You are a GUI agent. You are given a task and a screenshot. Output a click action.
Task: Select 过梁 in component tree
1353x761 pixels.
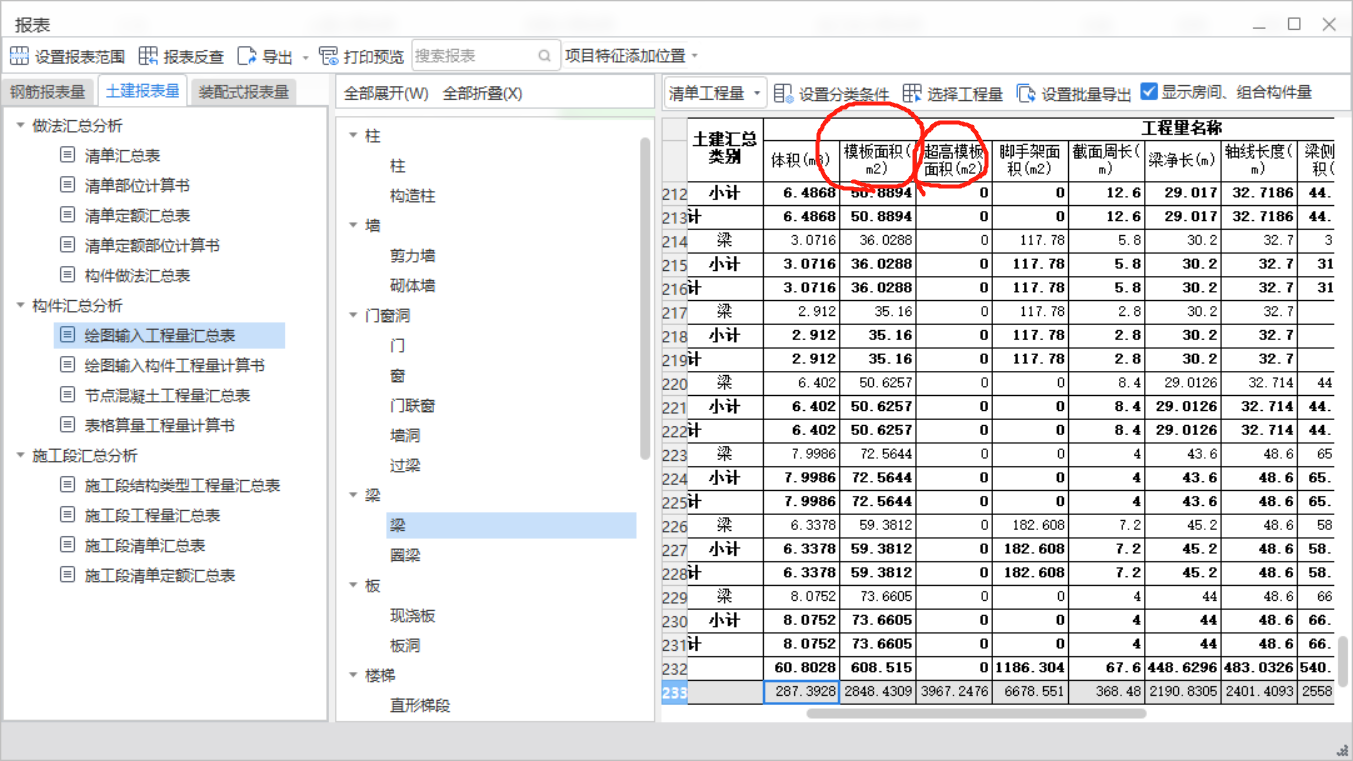click(405, 466)
